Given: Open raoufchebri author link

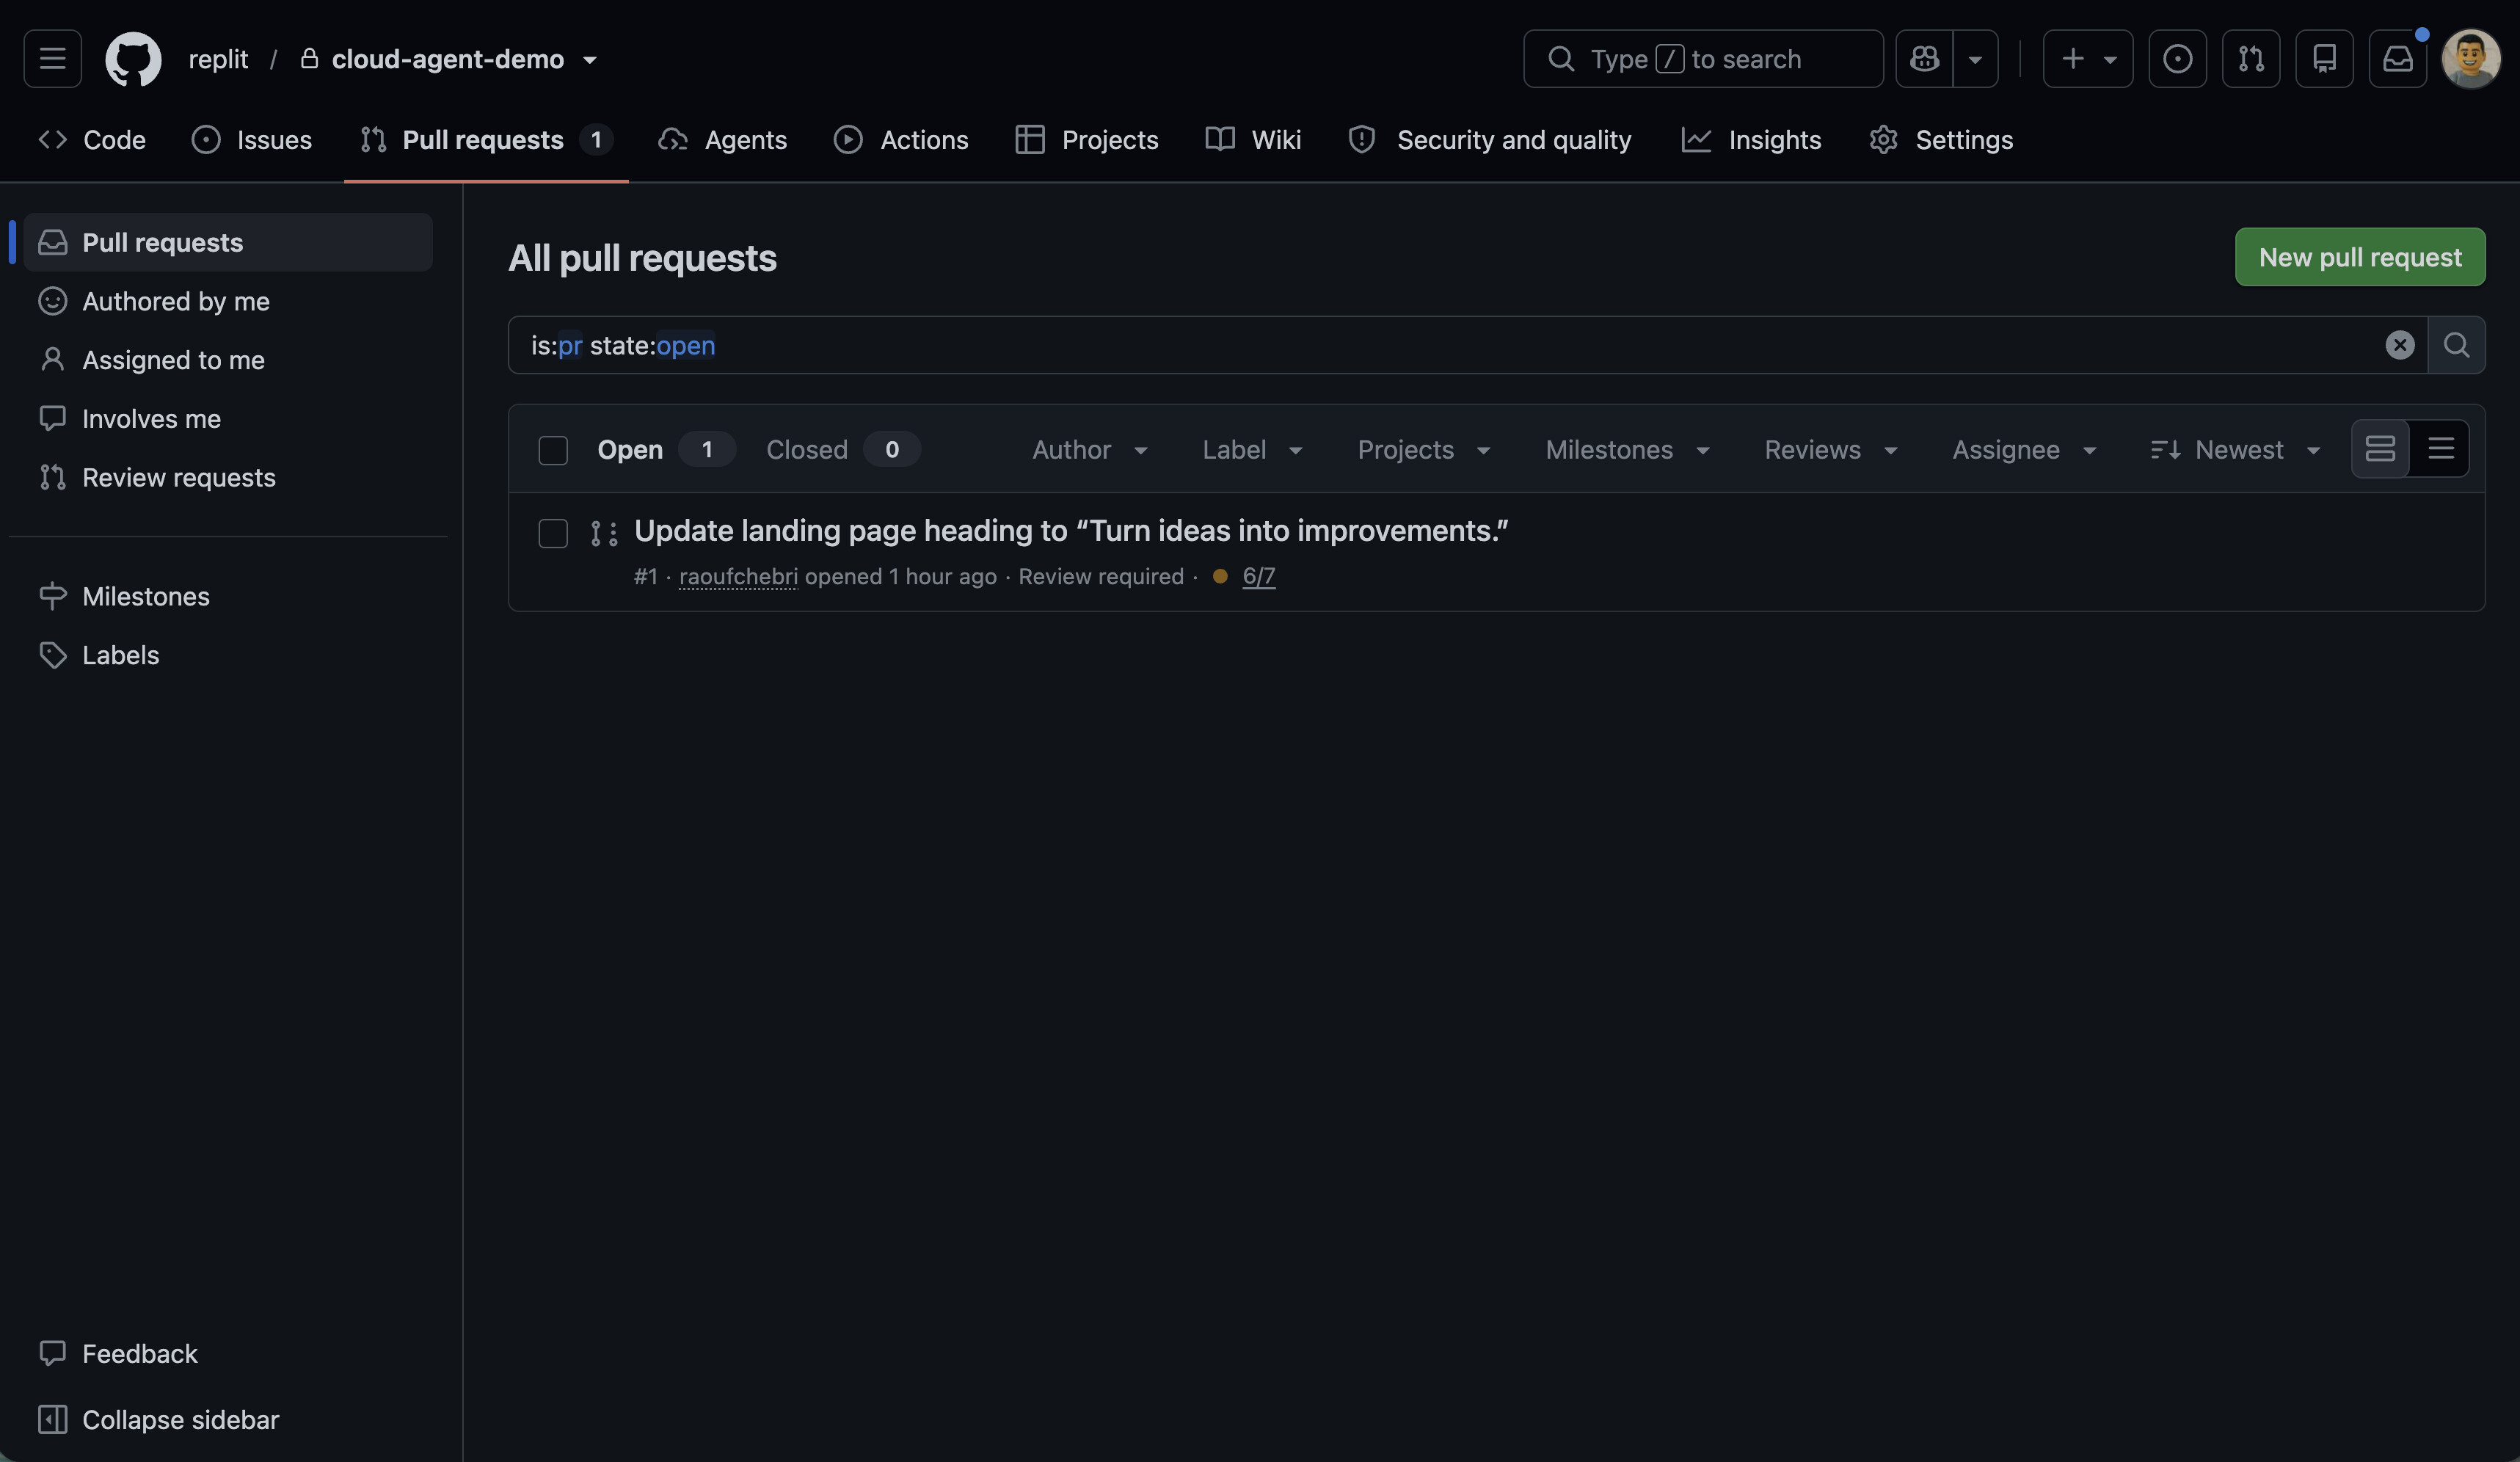Looking at the screenshot, I should click(738, 576).
